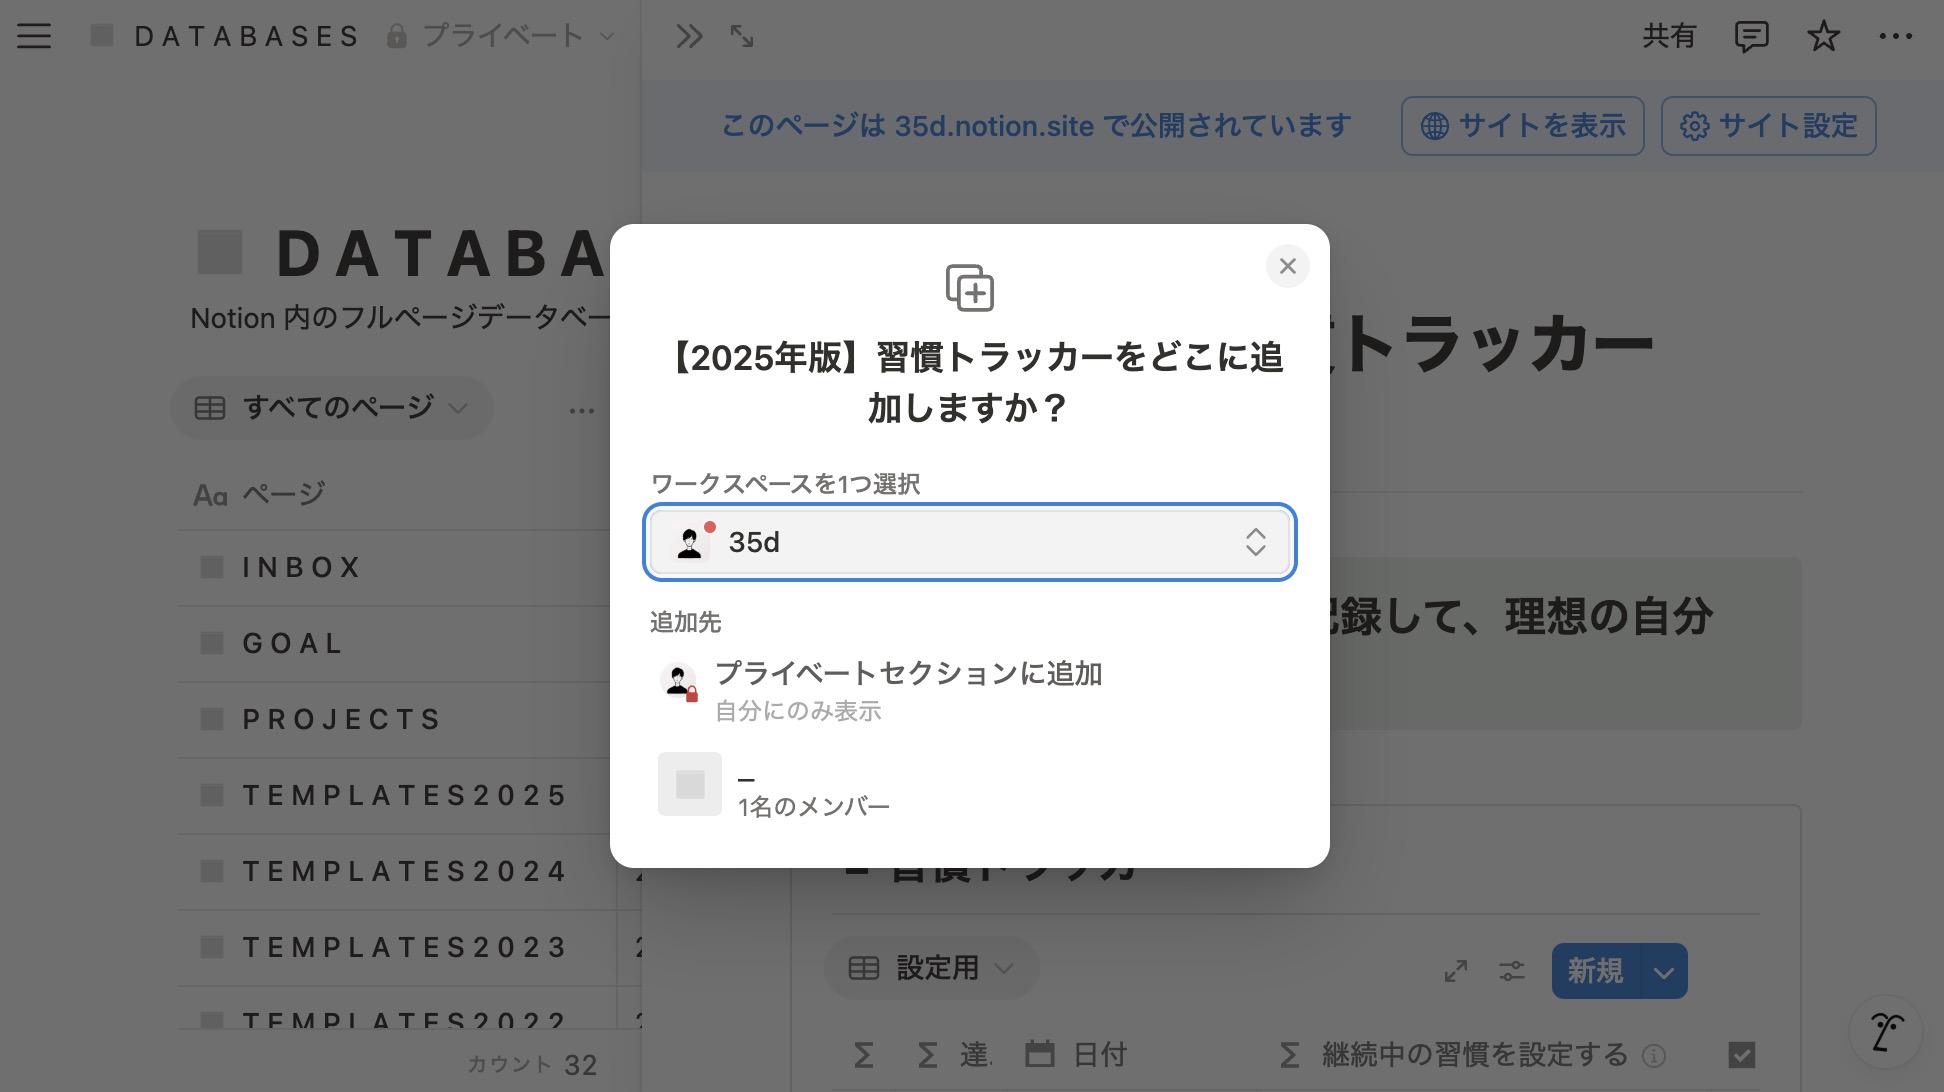The image size is (1944, 1092).
Task: Click the カウント 32 footer
Action: (x=532, y=1064)
